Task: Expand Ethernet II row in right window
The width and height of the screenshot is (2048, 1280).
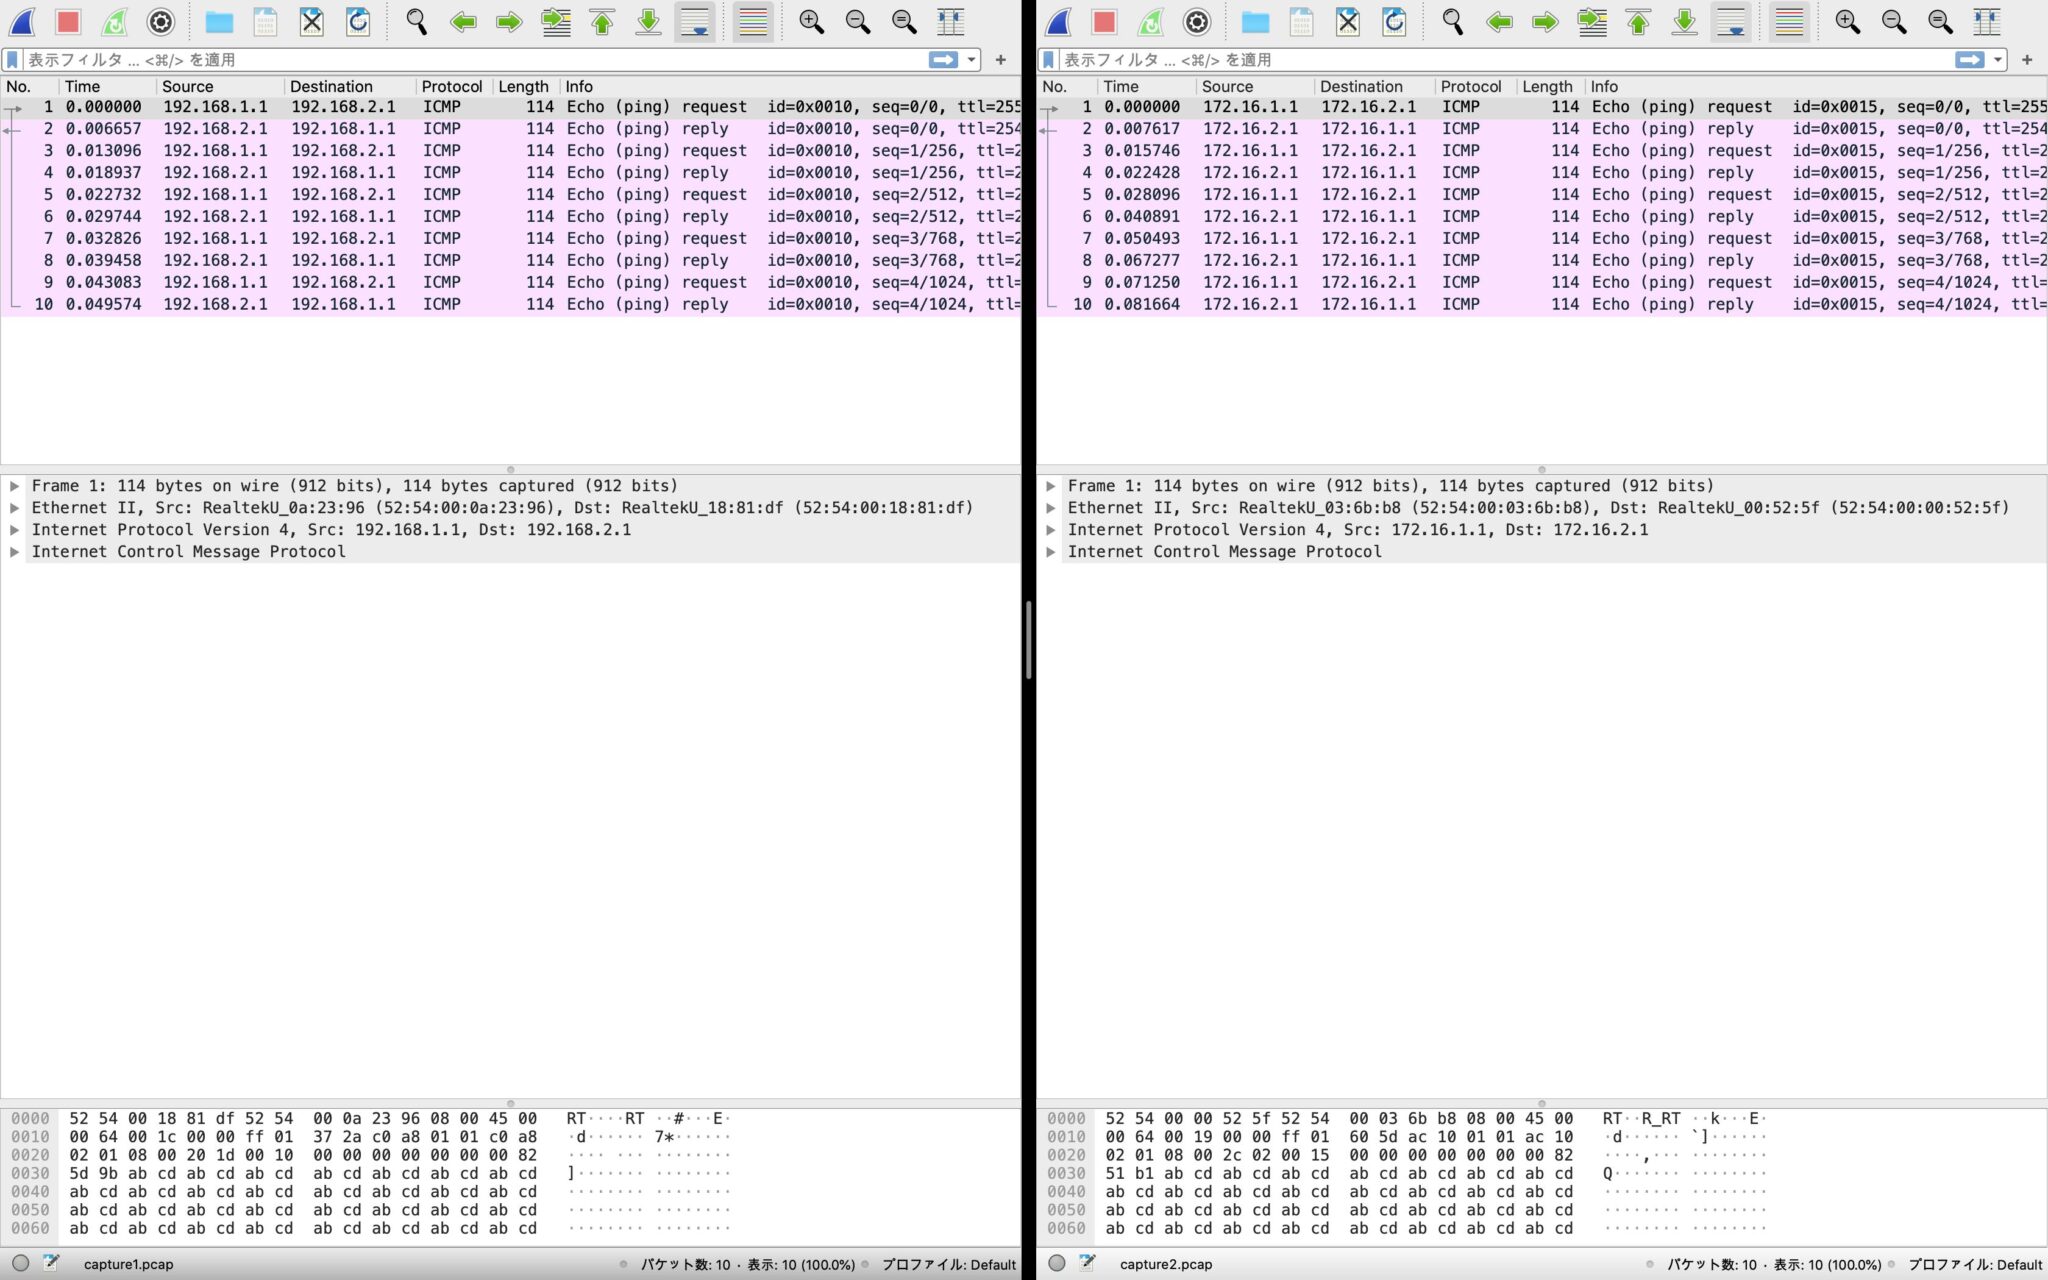Action: [1050, 508]
